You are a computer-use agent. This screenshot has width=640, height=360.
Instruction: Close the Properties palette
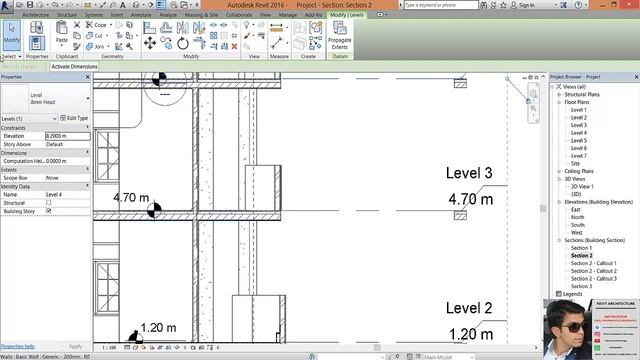coord(87,77)
